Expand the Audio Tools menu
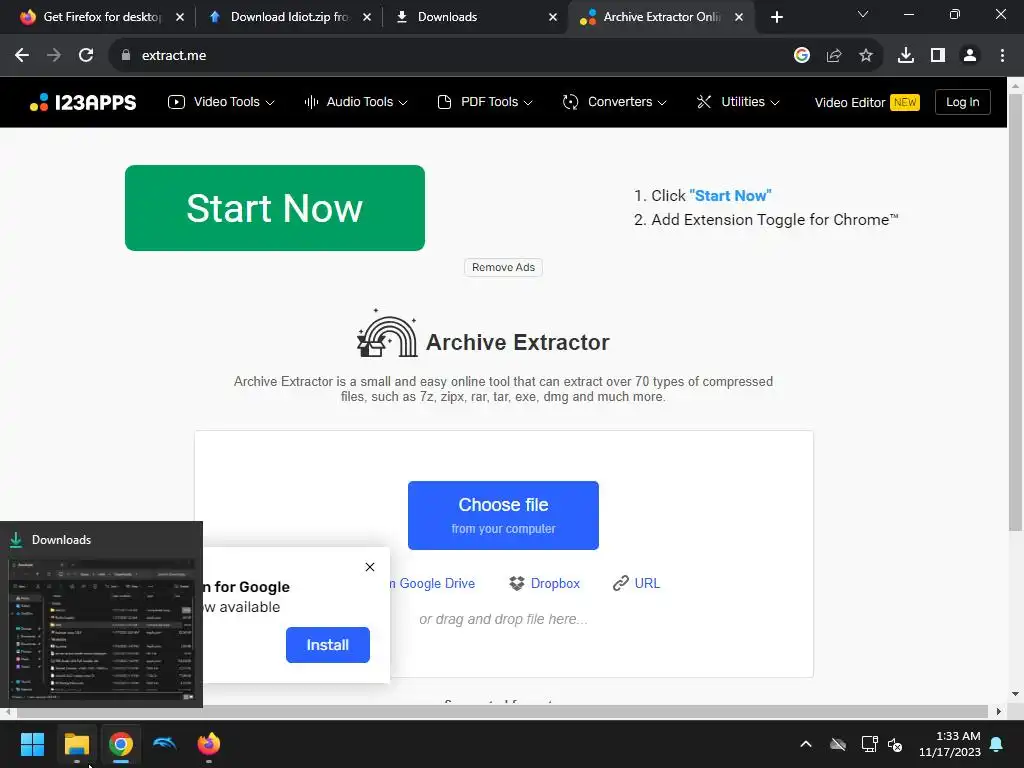Screen dimensions: 1024x768 click(x=356, y=102)
